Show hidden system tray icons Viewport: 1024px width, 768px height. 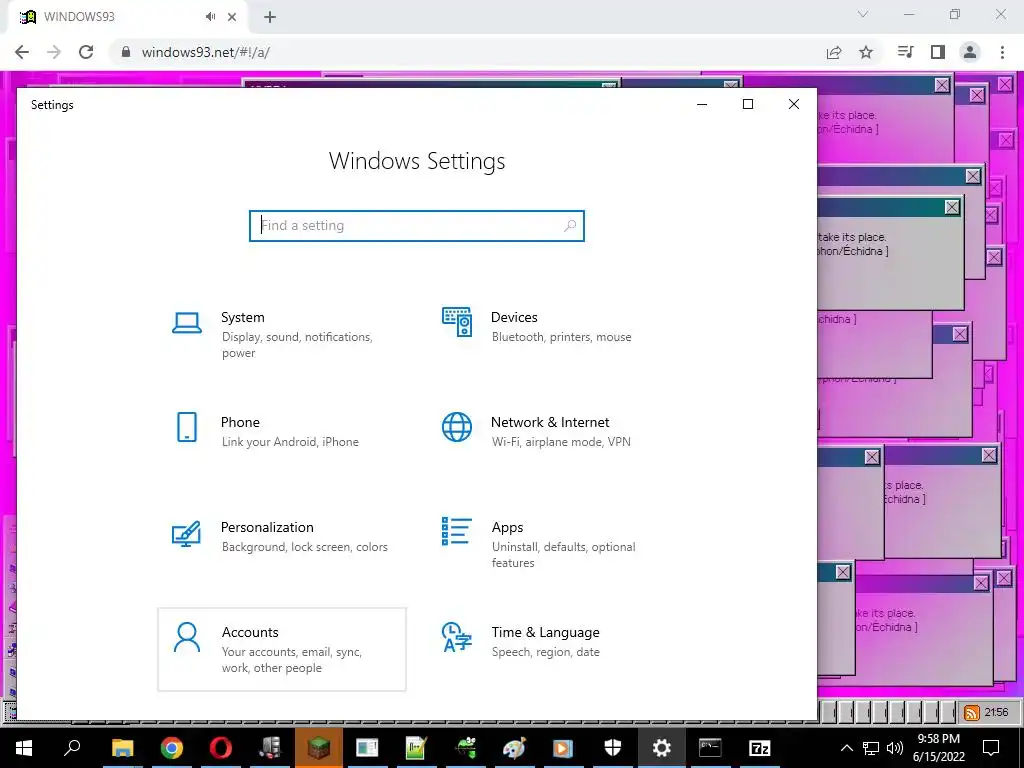point(846,748)
